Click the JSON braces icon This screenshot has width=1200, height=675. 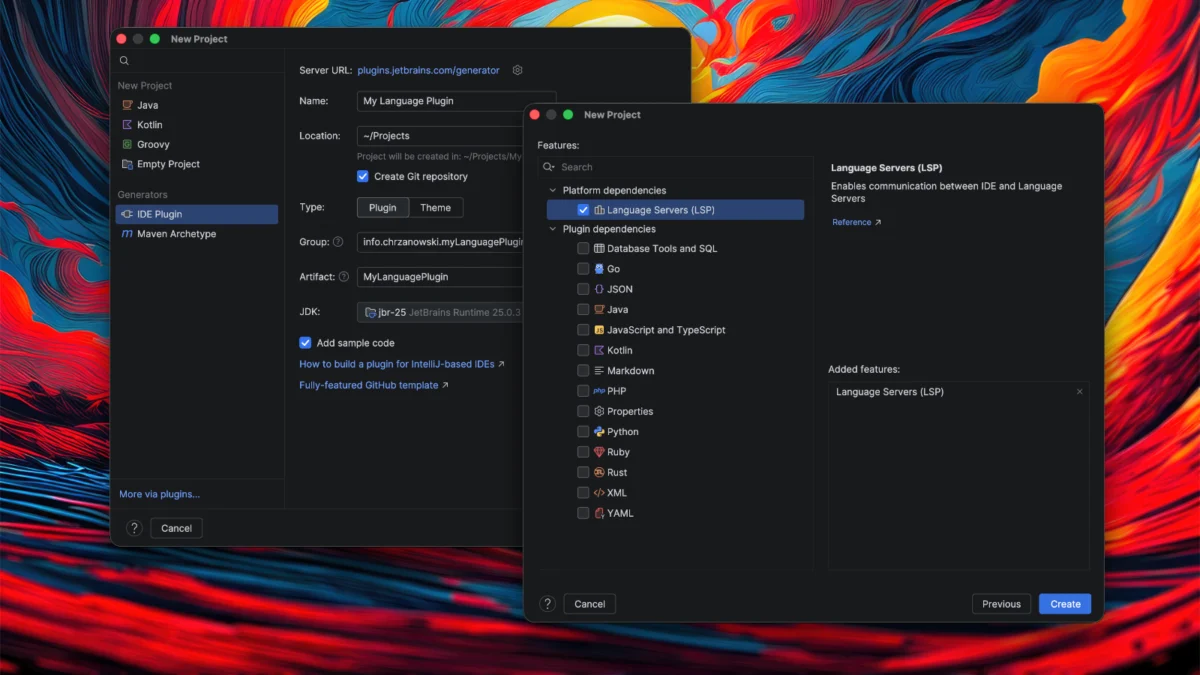pos(599,289)
